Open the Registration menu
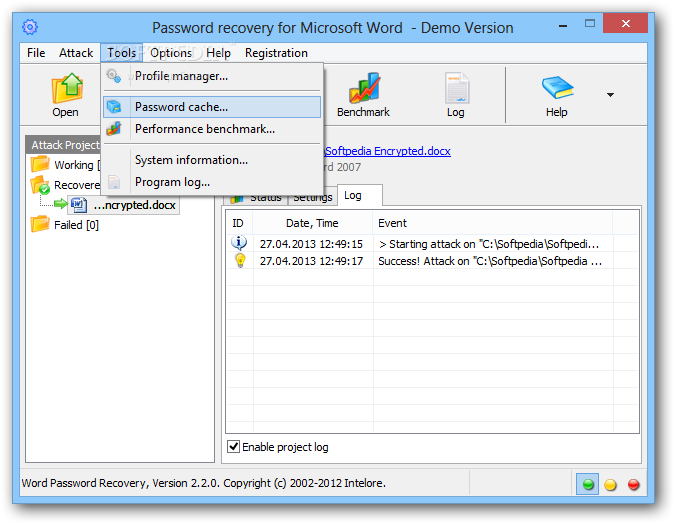Screen dimensions: 675x524 (x=276, y=53)
